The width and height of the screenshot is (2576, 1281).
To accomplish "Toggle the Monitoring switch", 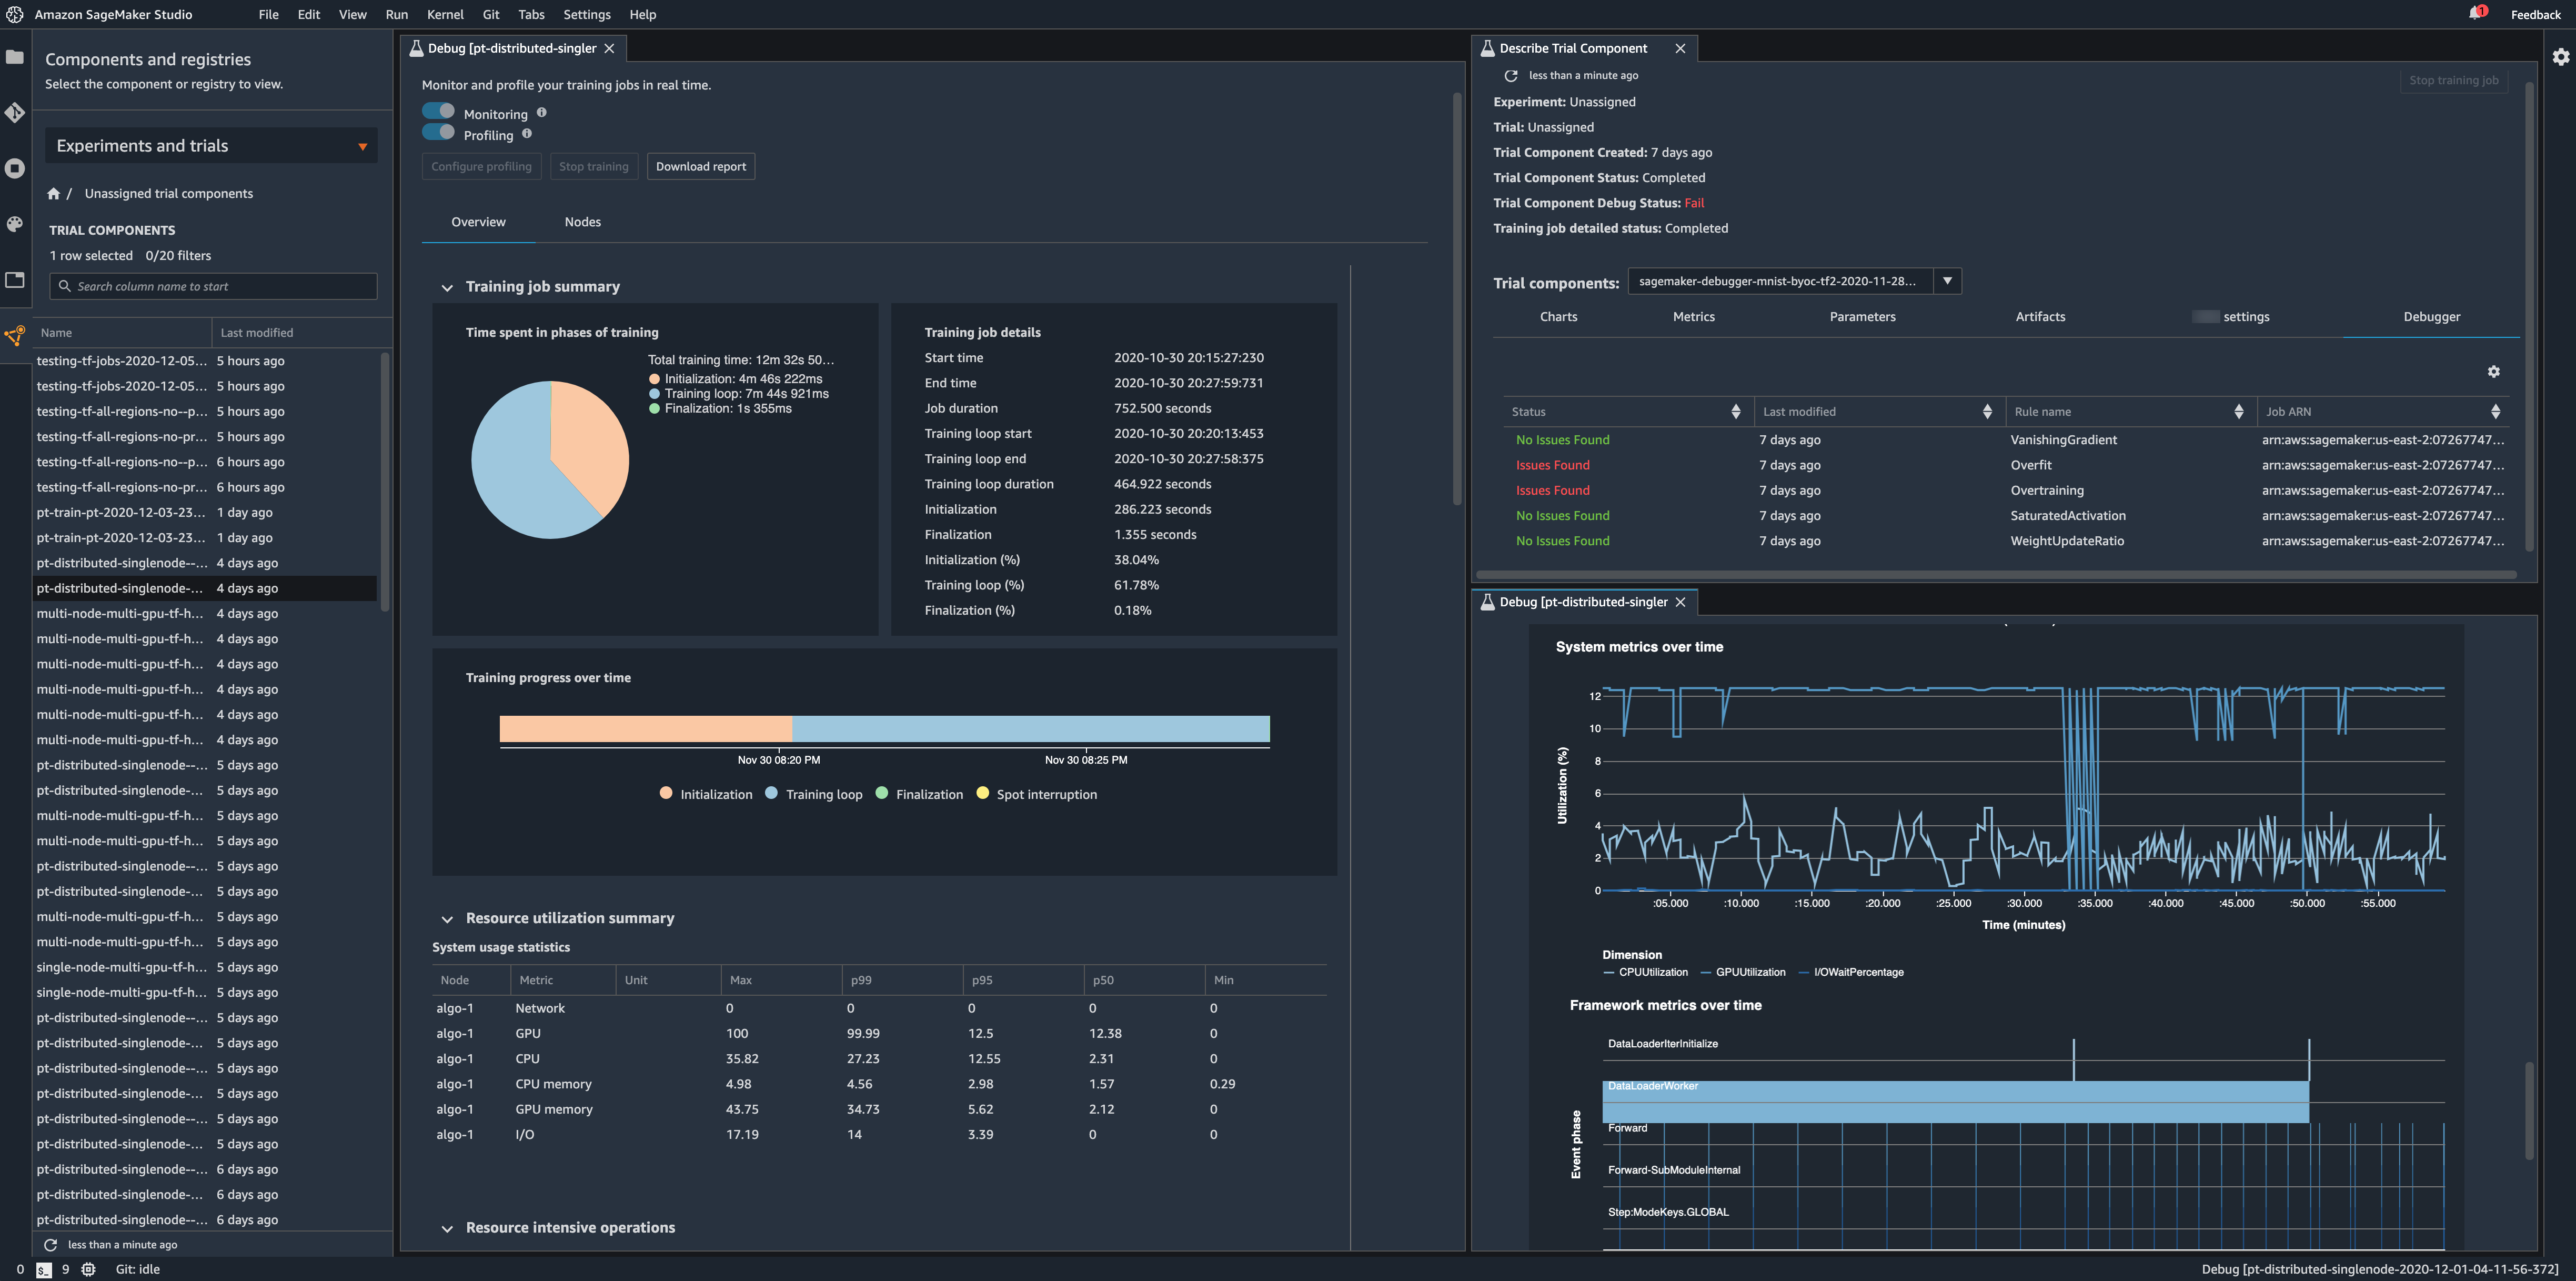I will tap(439, 112).
